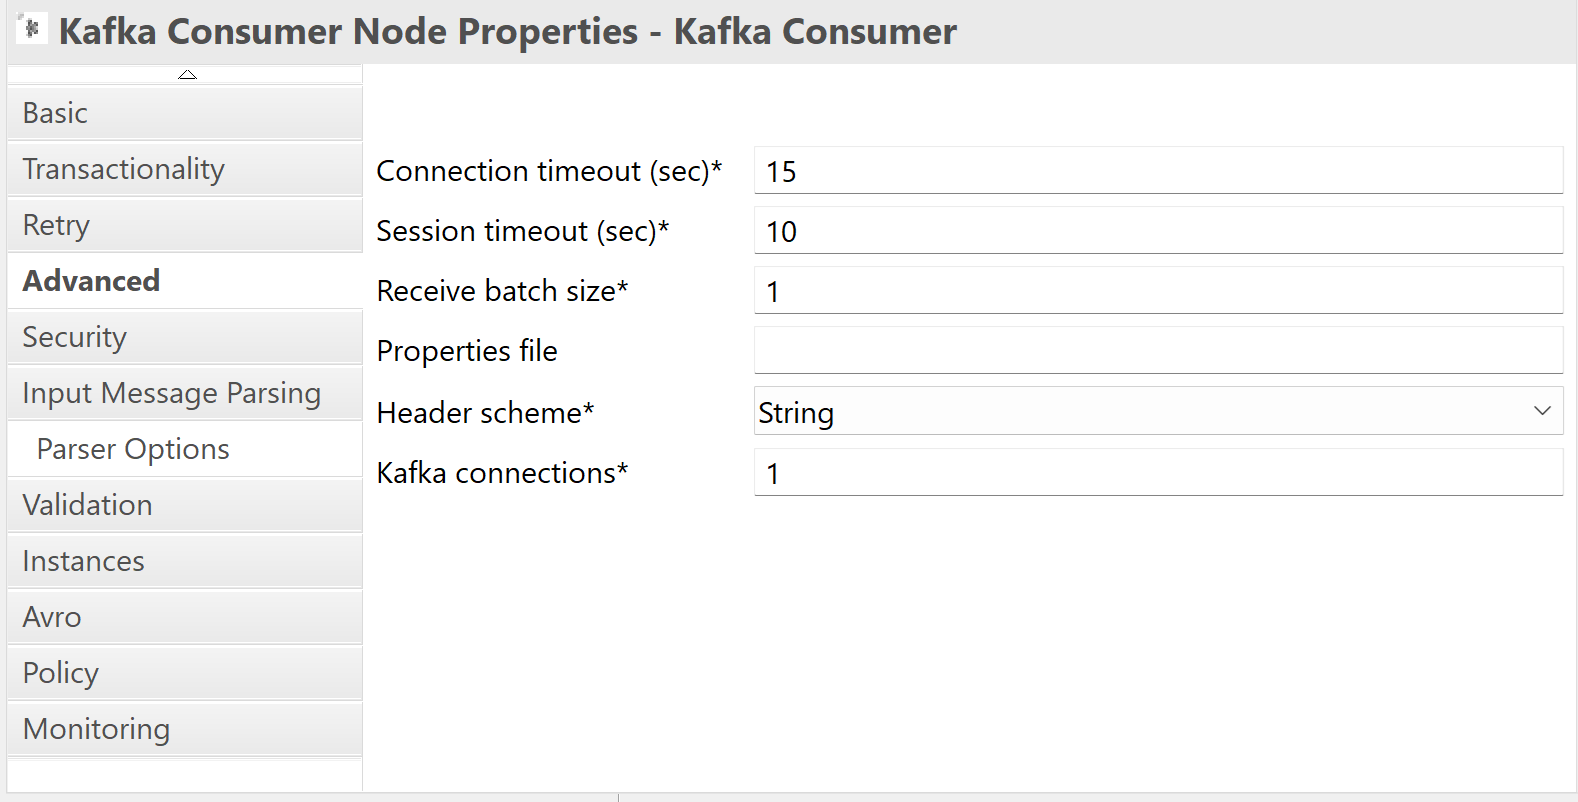The height and width of the screenshot is (802, 1578).
Task: Open the Basic tab
Action: 185,113
